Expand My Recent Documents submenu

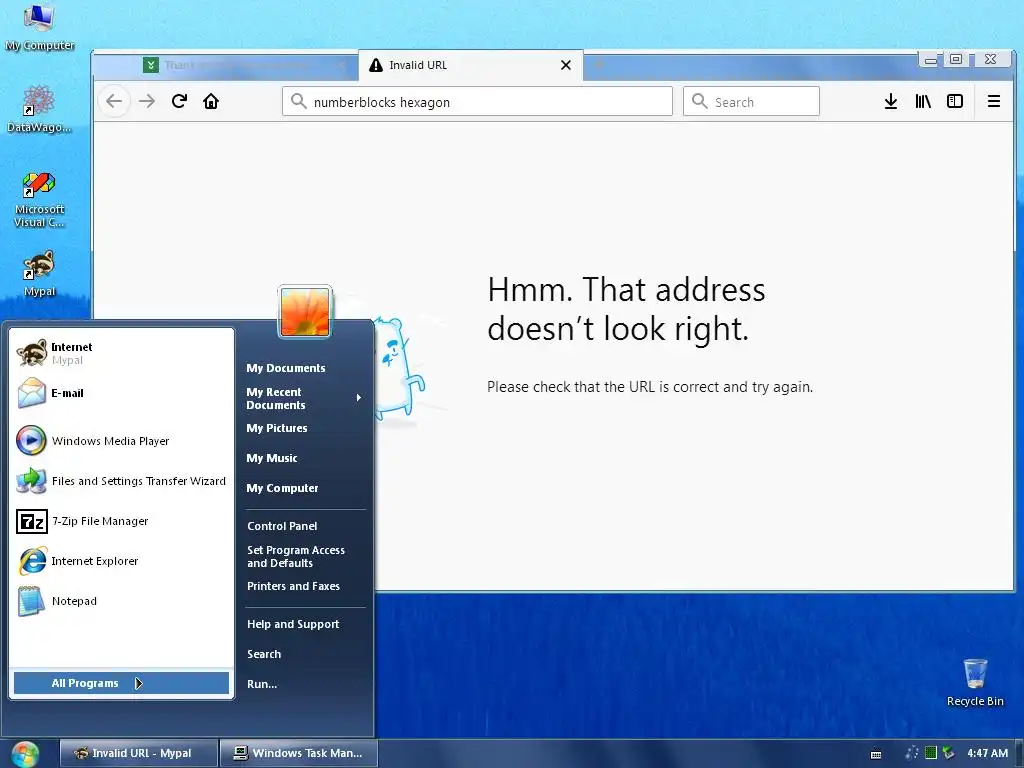pos(304,398)
